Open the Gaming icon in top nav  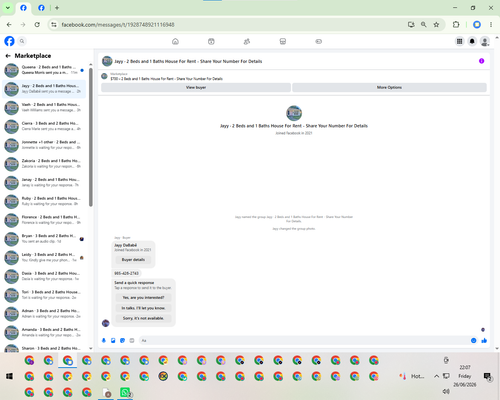click(x=318, y=41)
